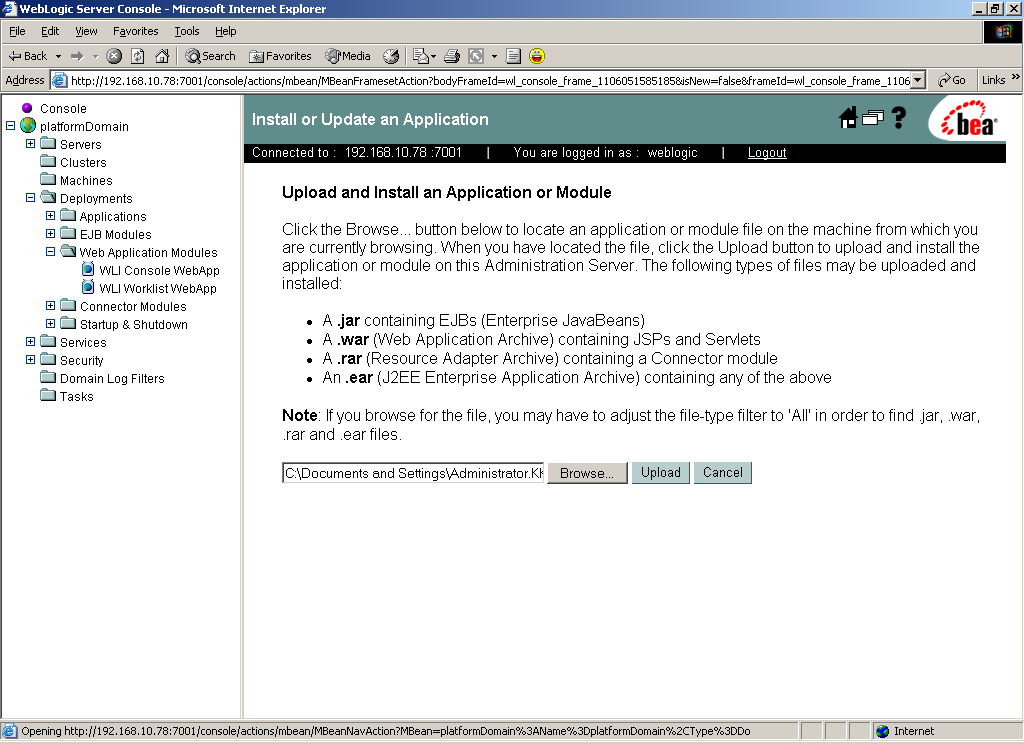The width and height of the screenshot is (1024, 744).
Task: Click the Links toolbar label
Action: pyautogui.click(x=993, y=80)
